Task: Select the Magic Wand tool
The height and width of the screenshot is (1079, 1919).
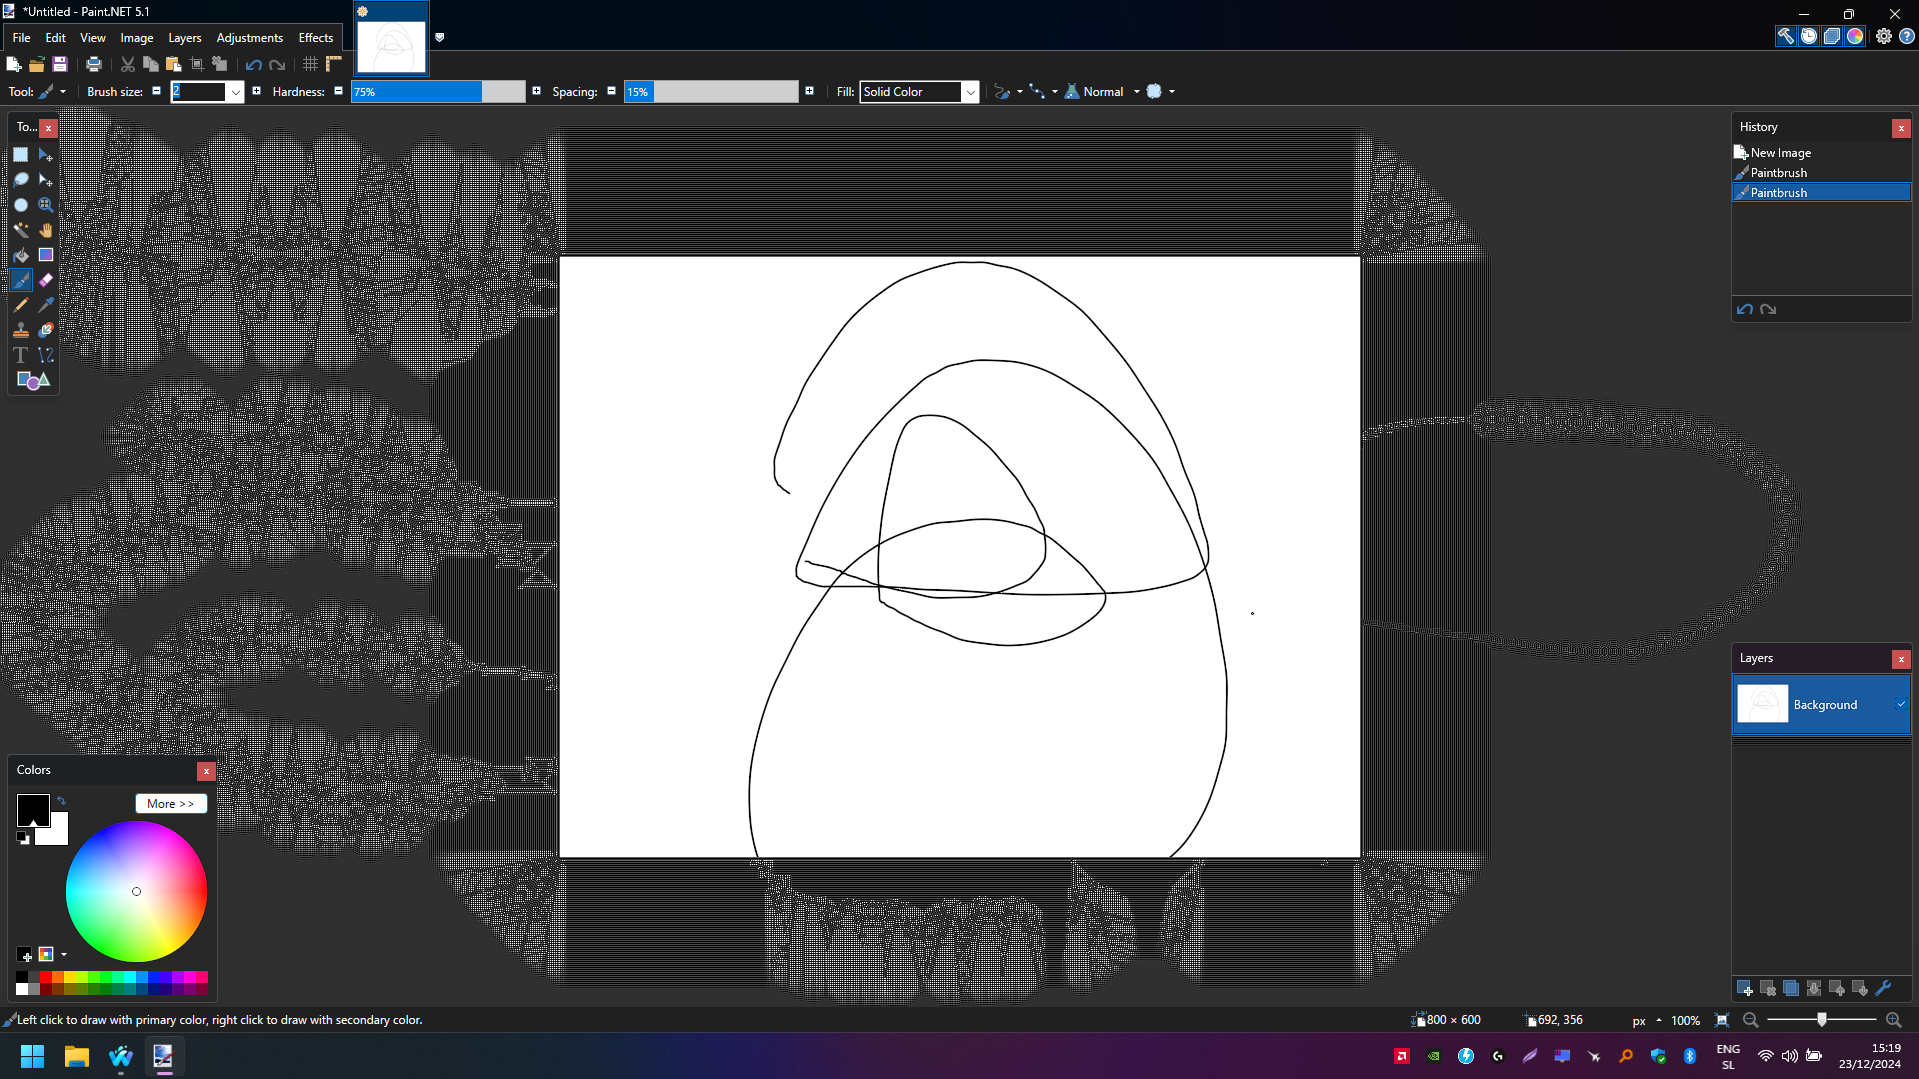Action: coord(21,230)
